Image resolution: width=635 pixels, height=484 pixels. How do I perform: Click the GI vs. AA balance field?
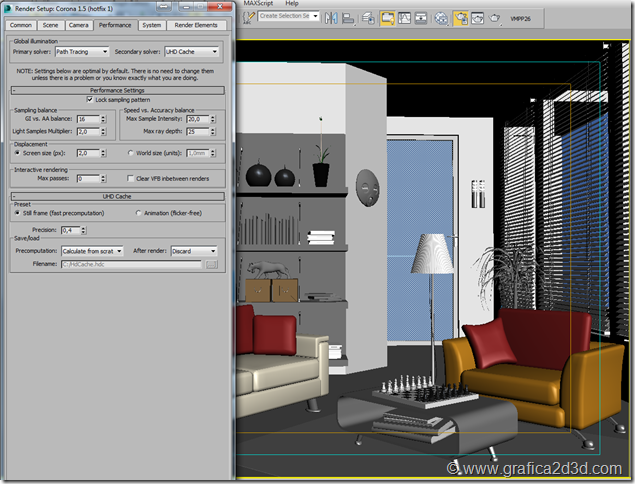coord(86,119)
